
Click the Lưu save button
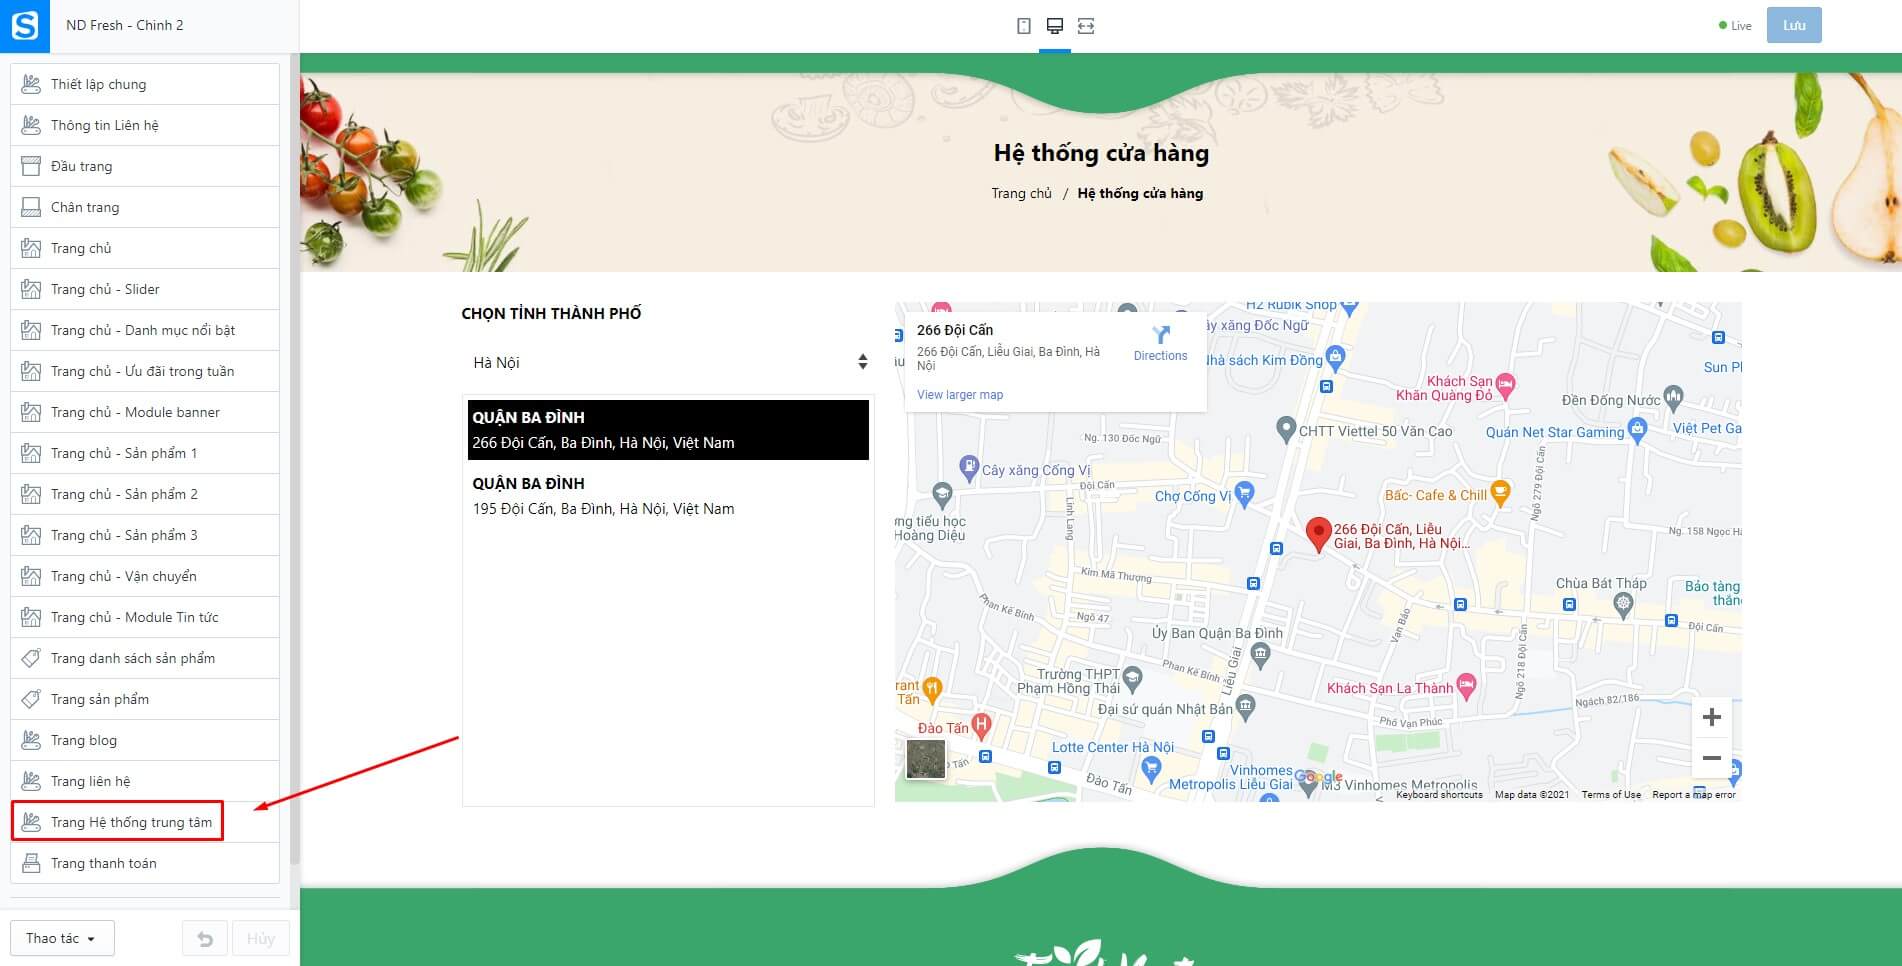(1794, 25)
